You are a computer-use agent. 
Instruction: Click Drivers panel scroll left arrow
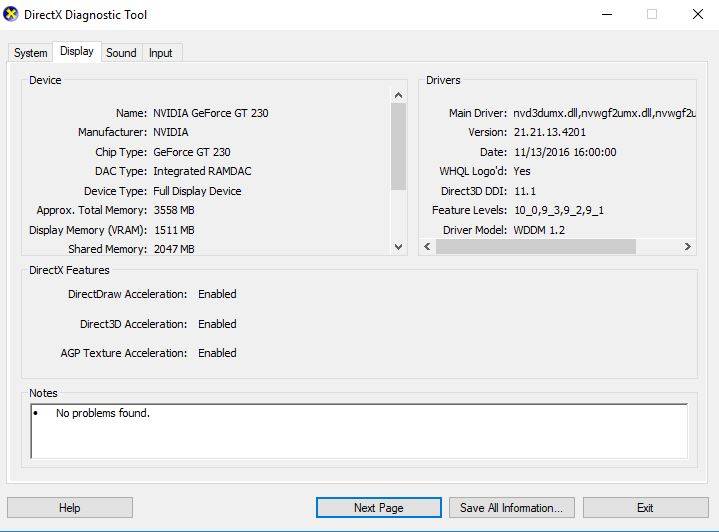coord(427,247)
